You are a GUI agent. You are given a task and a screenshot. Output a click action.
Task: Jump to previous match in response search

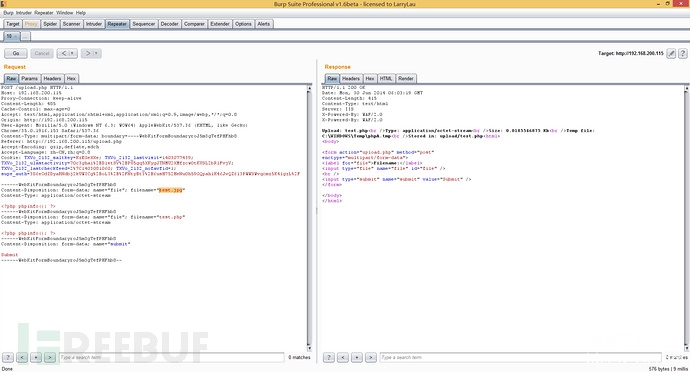[x=343, y=357]
